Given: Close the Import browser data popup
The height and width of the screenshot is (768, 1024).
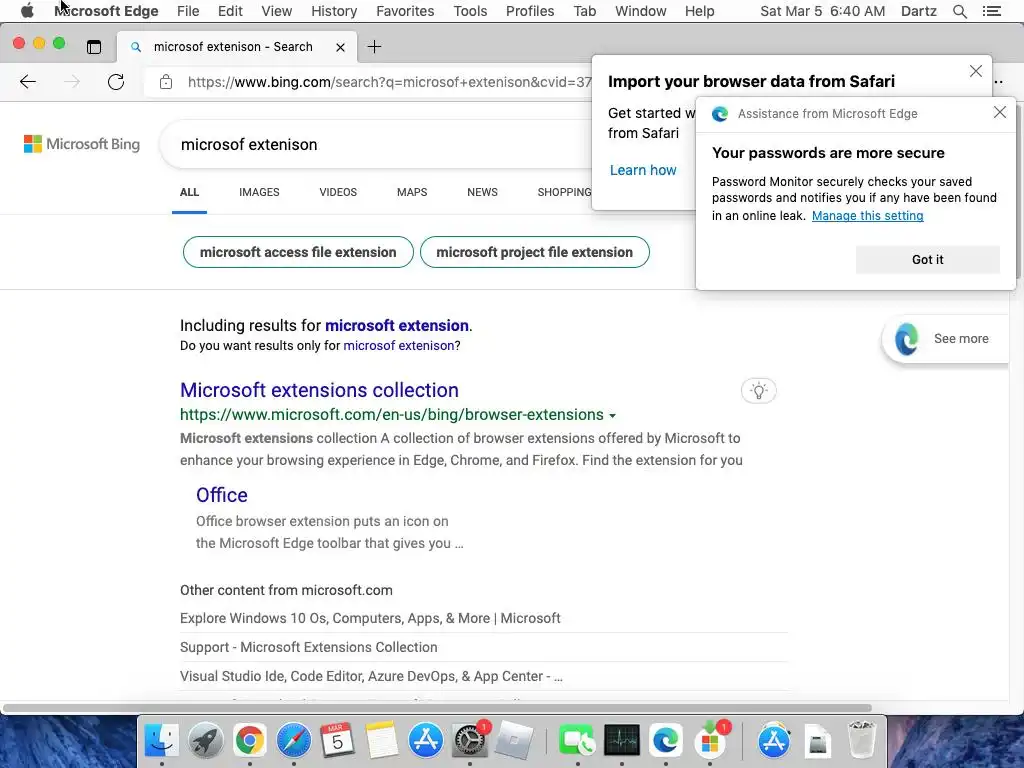Looking at the screenshot, I should tap(976, 71).
